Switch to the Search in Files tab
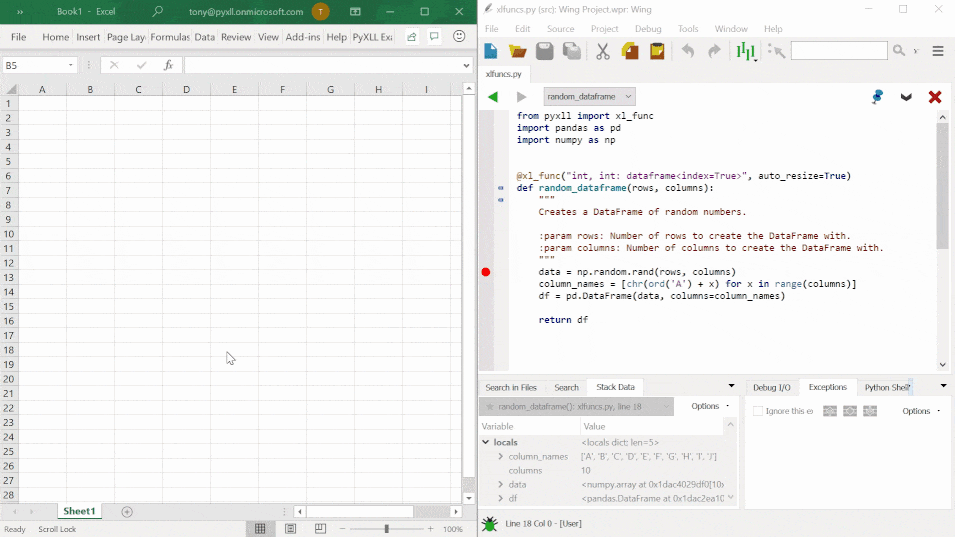 (x=511, y=387)
